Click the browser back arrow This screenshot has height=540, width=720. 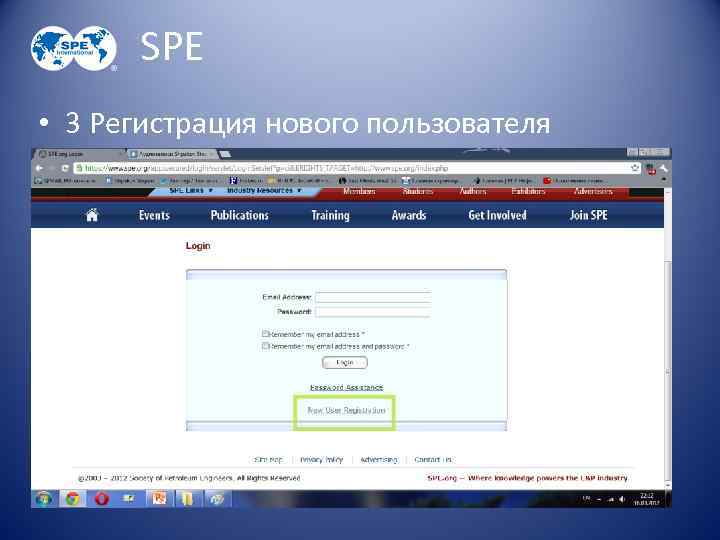[40, 168]
